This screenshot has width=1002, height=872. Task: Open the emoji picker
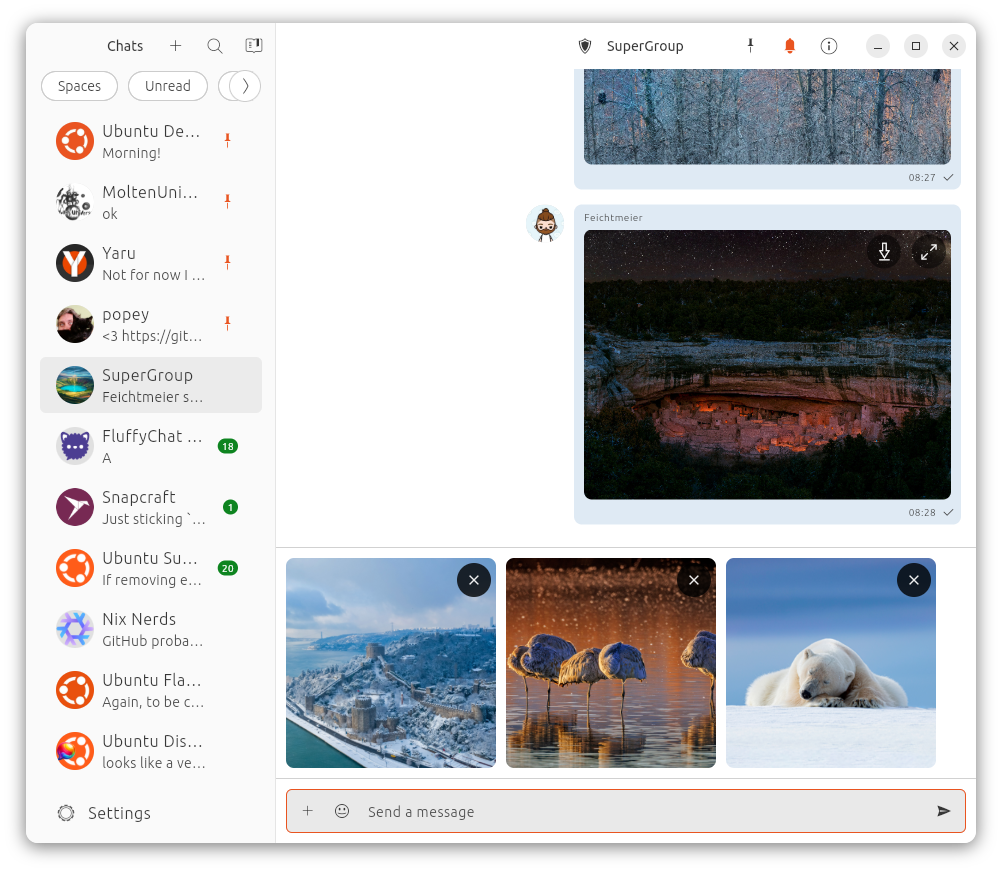click(x=342, y=811)
